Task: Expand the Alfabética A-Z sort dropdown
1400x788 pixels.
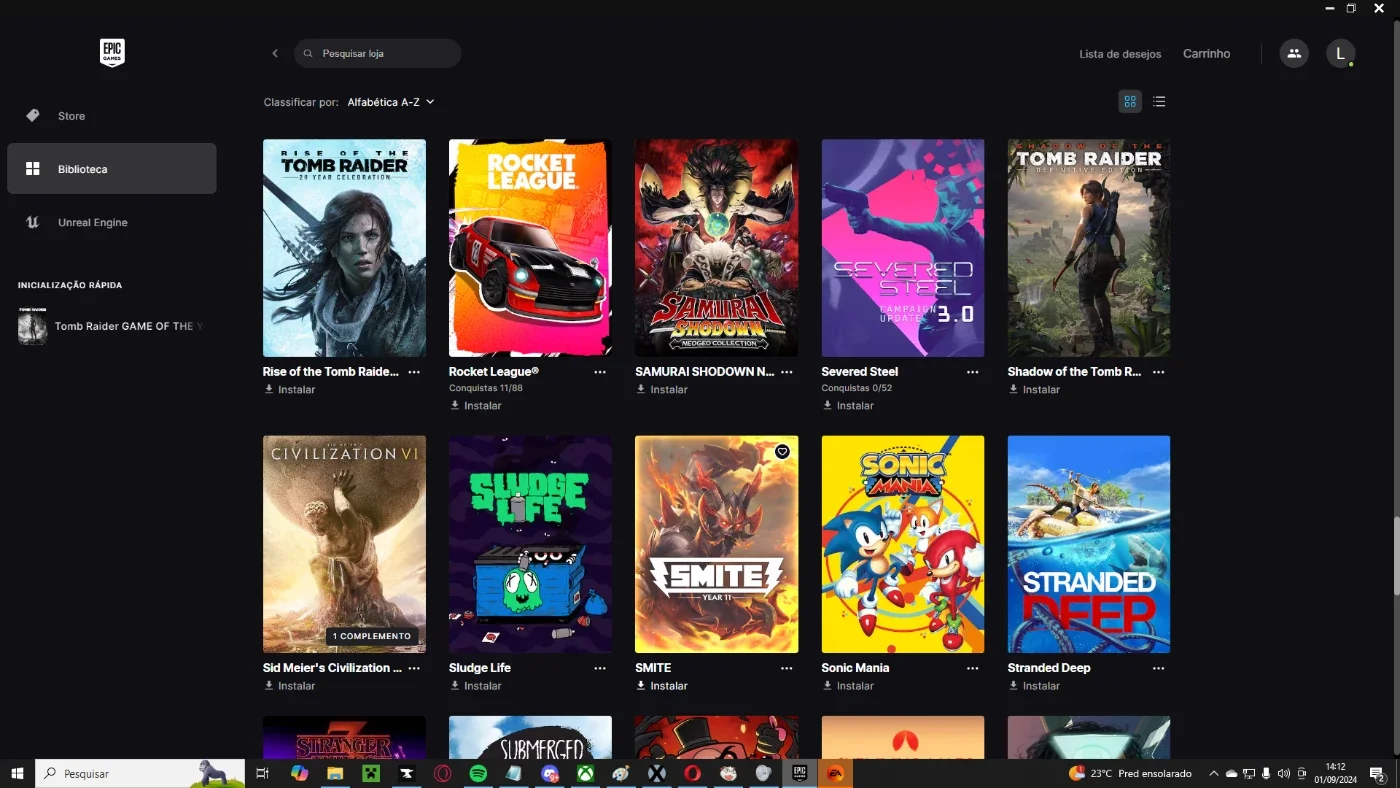Action: (x=391, y=102)
